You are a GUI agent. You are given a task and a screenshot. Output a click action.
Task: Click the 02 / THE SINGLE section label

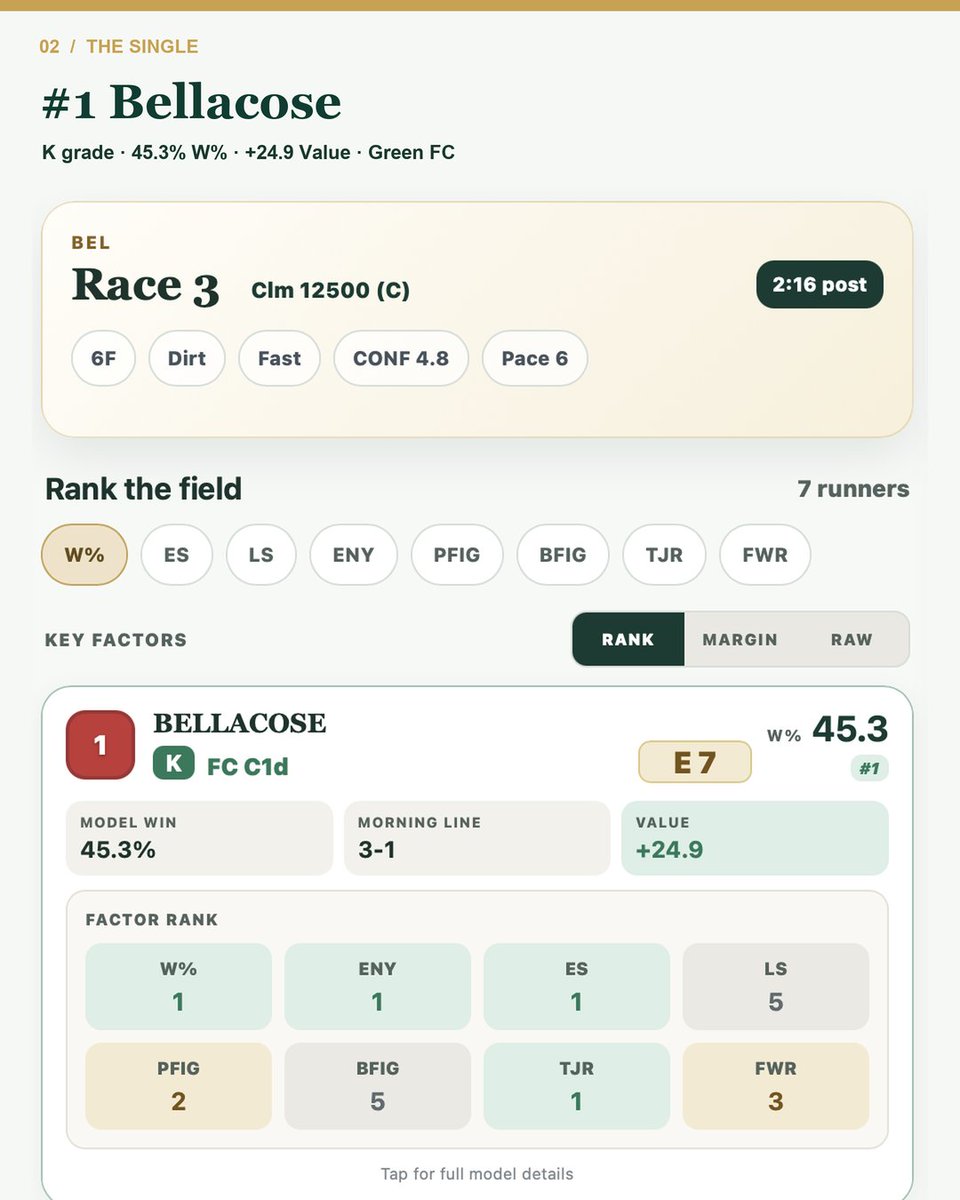[x=119, y=46]
